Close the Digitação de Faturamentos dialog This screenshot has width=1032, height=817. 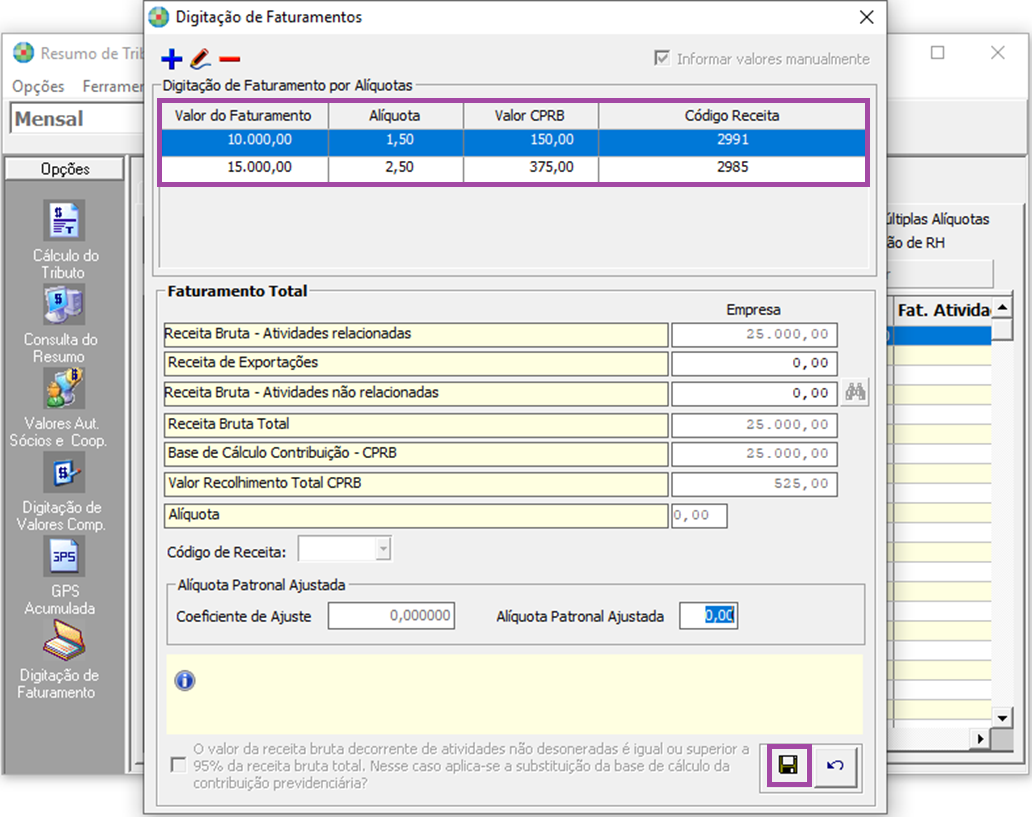click(867, 17)
